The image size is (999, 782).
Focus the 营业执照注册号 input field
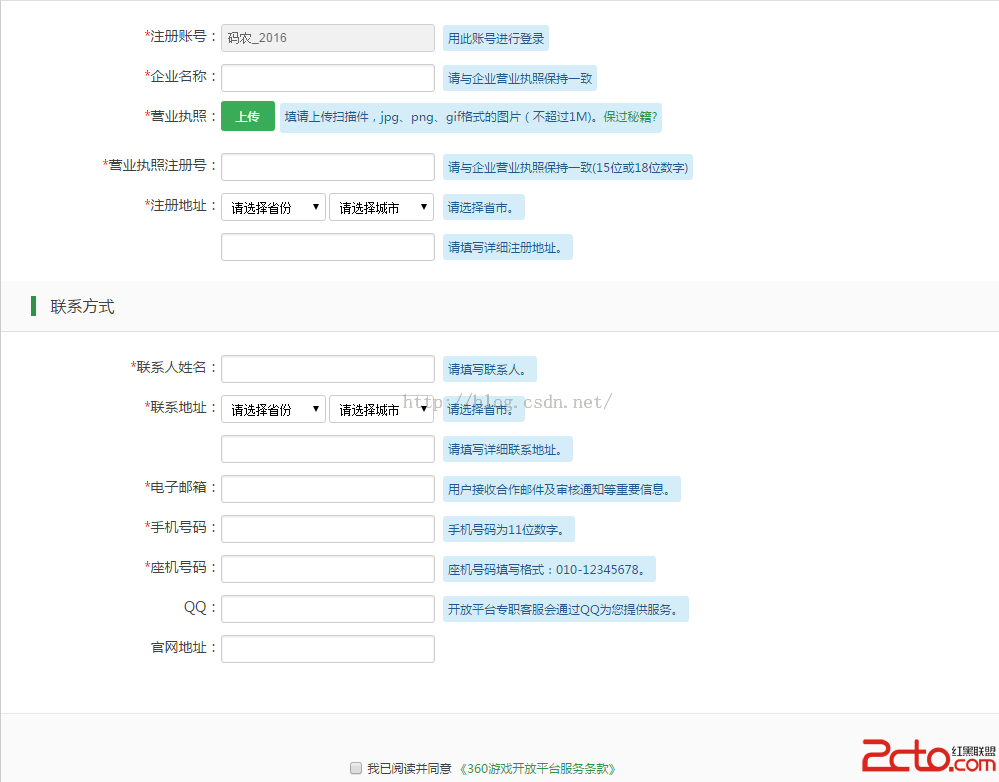(327, 167)
